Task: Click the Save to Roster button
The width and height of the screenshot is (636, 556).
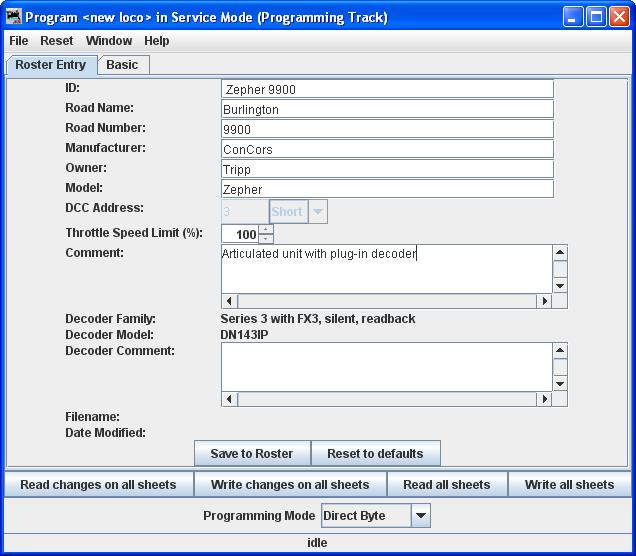Action: click(252, 454)
